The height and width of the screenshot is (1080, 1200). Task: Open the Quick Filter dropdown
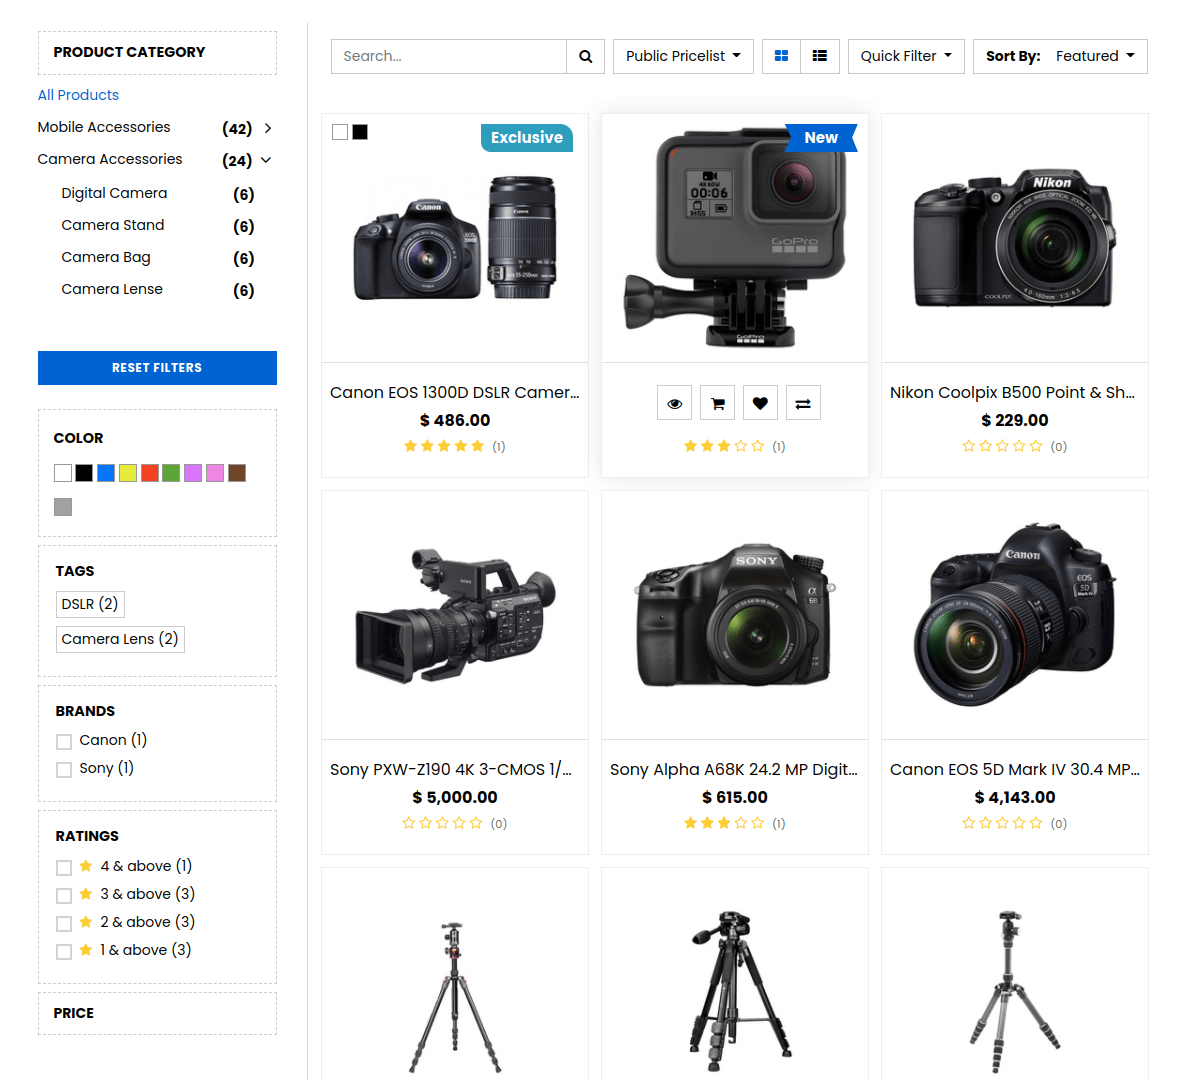click(906, 56)
